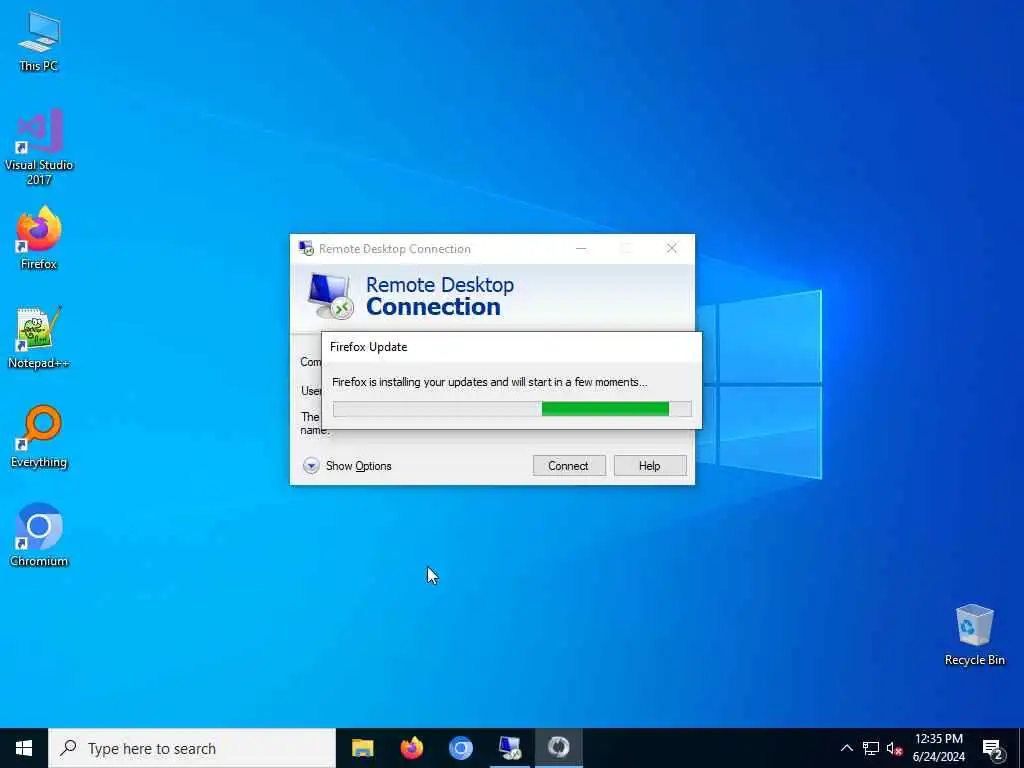Select Visual Studio 2017 desktop shortcut
Screen dimensions: 1024x768
[x=39, y=147]
